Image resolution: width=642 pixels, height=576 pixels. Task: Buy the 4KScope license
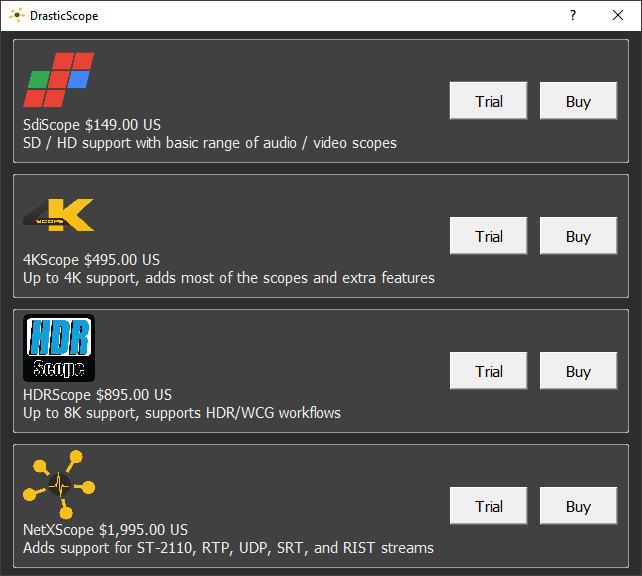click(578, 236)
